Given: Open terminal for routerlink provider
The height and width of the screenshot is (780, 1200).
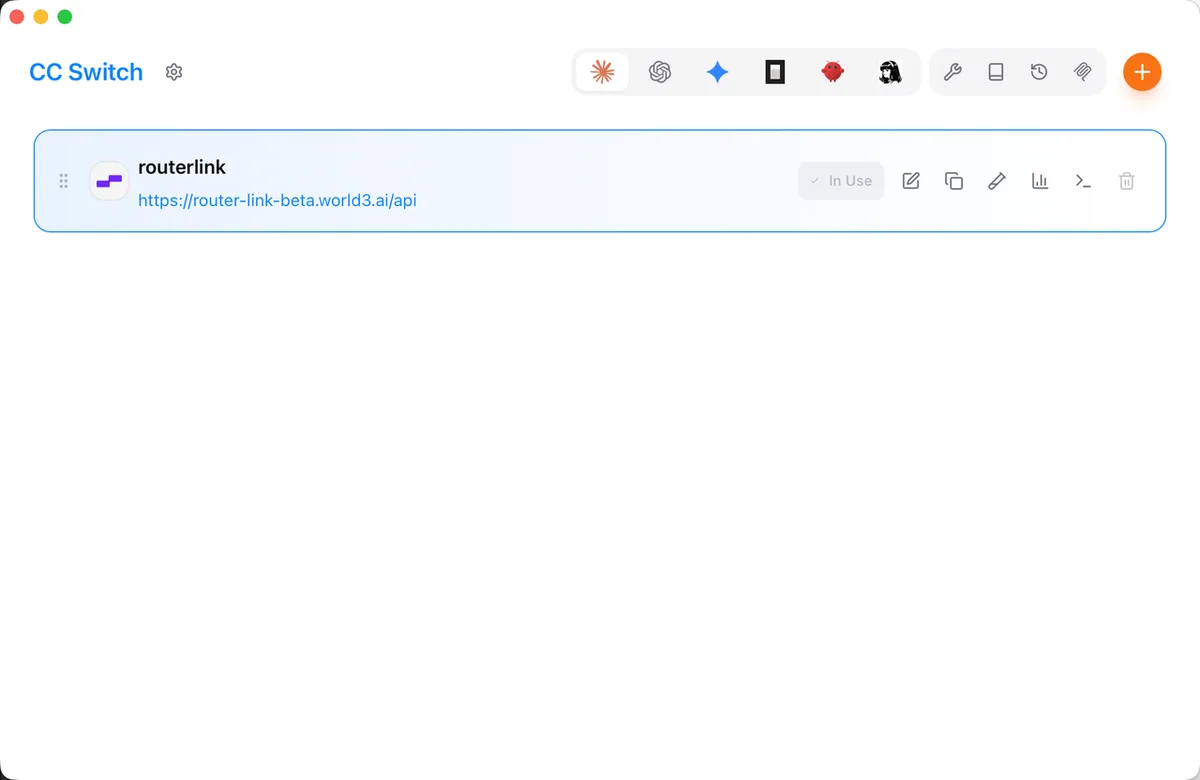Looking at the screenshot, I should (1083, 181).
